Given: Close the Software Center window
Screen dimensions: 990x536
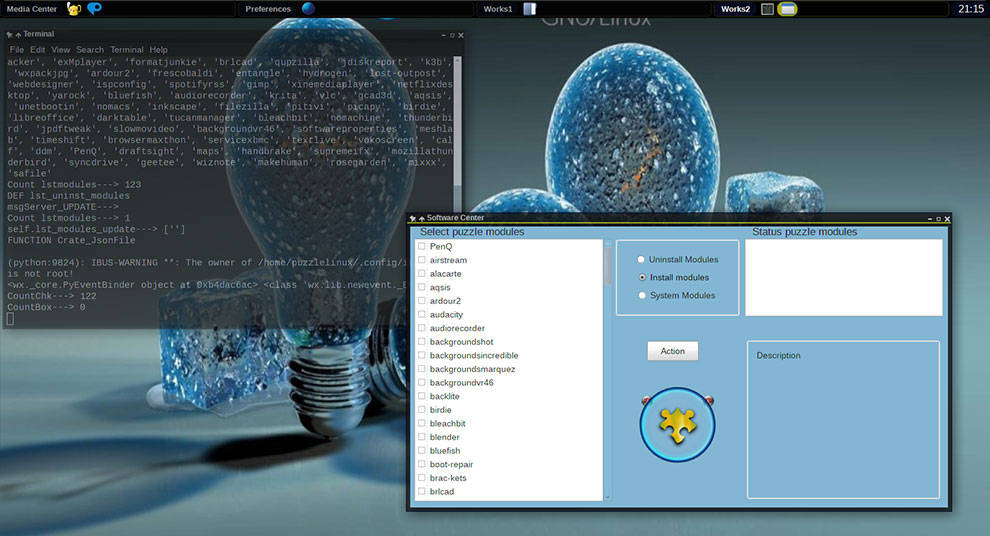Looking at the screenshot, I should click(947, 219).
